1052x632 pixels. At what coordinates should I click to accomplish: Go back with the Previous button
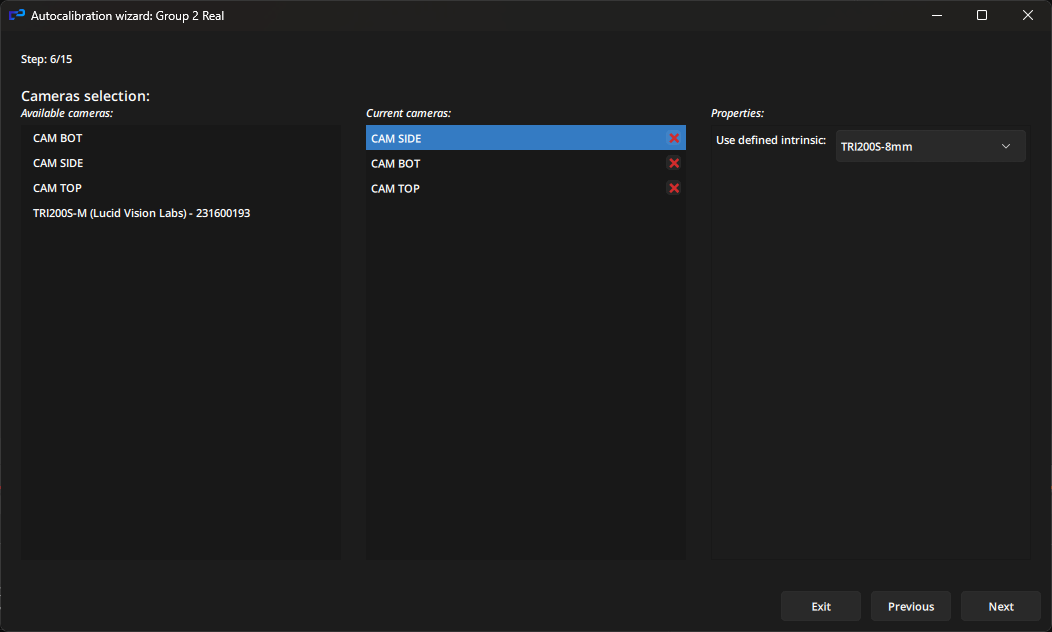point(910,606)
